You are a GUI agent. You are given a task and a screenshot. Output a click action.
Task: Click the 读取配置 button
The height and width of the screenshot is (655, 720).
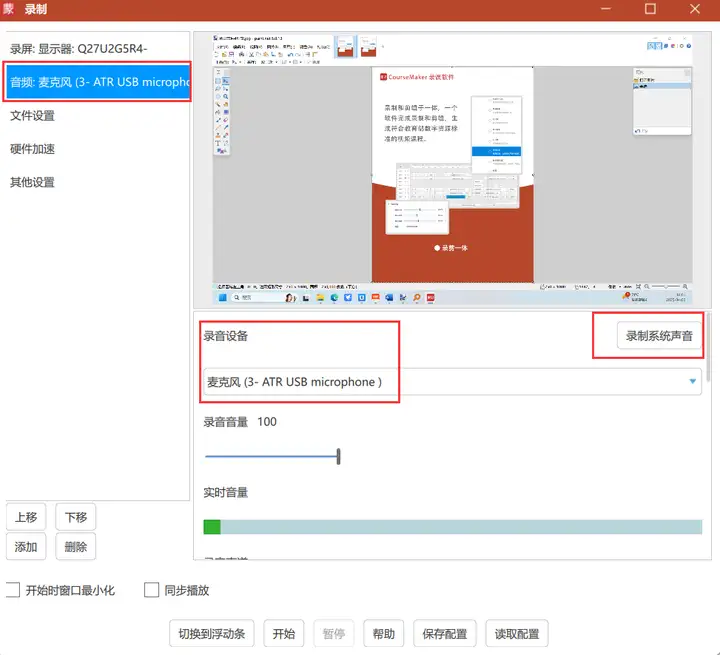click(517, 633)
